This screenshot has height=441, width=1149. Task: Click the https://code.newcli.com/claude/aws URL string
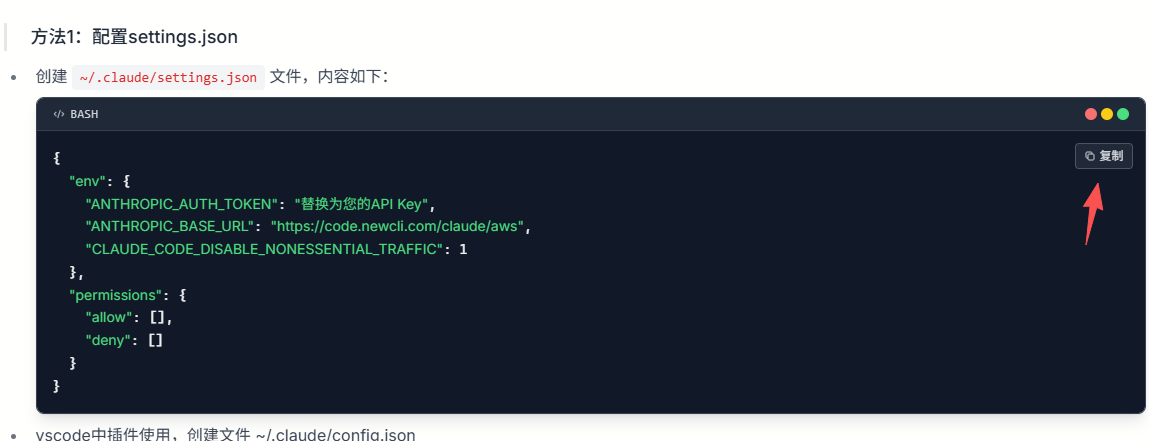(x=396, y=226)
